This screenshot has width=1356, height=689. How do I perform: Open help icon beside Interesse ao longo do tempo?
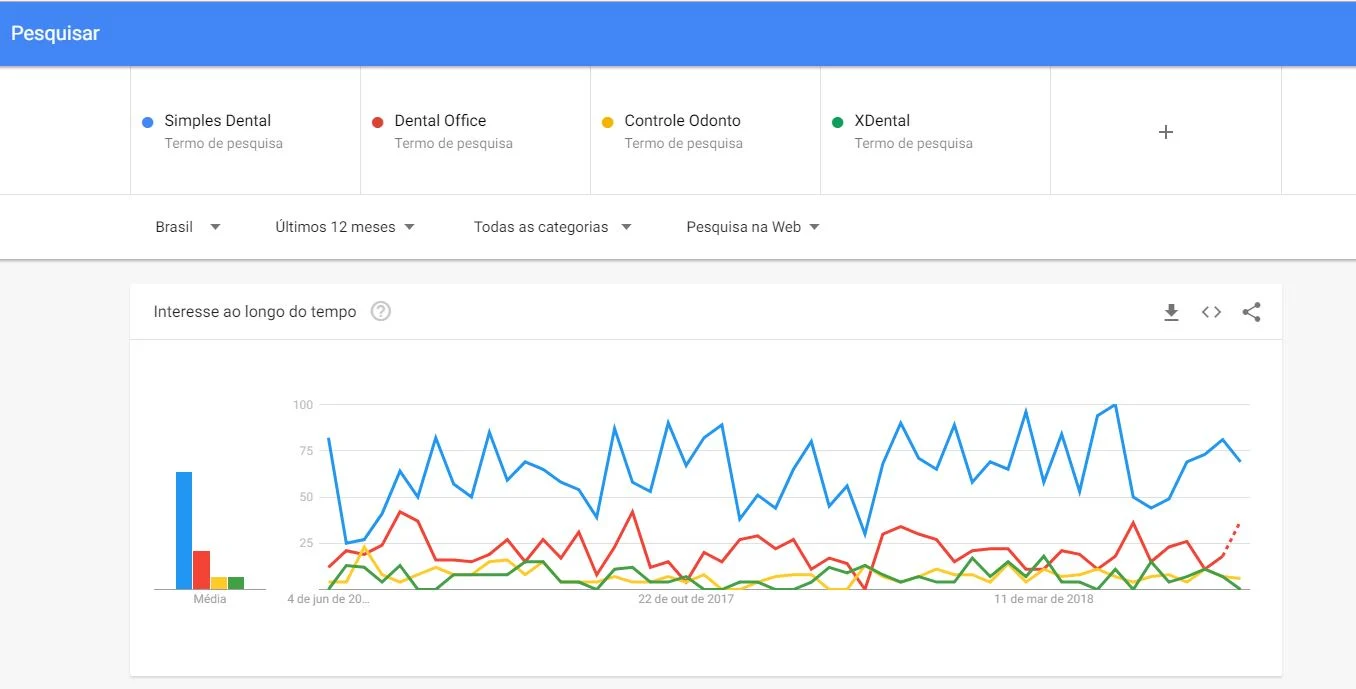(380, 311)
